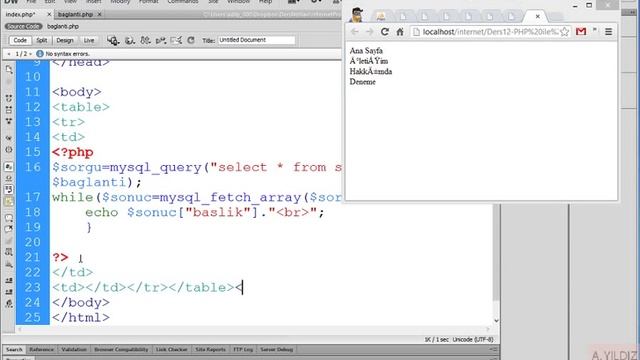
Task: Click the Gmail extension icon in Chrome
Action: 581,31
